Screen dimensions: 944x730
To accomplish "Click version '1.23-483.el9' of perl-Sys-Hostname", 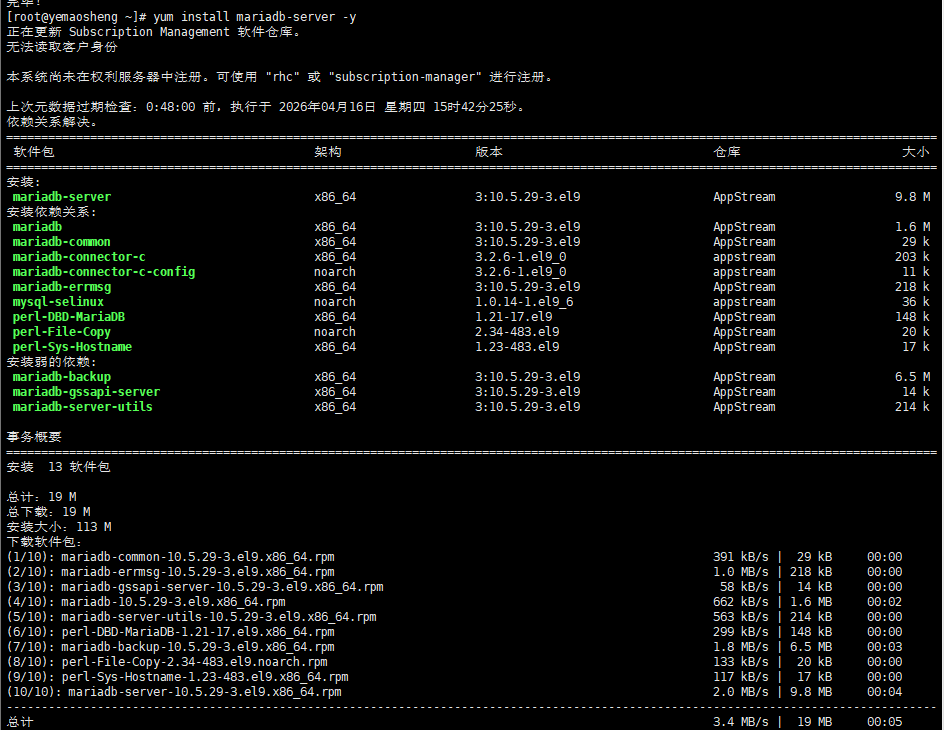I will coord(517,347).
